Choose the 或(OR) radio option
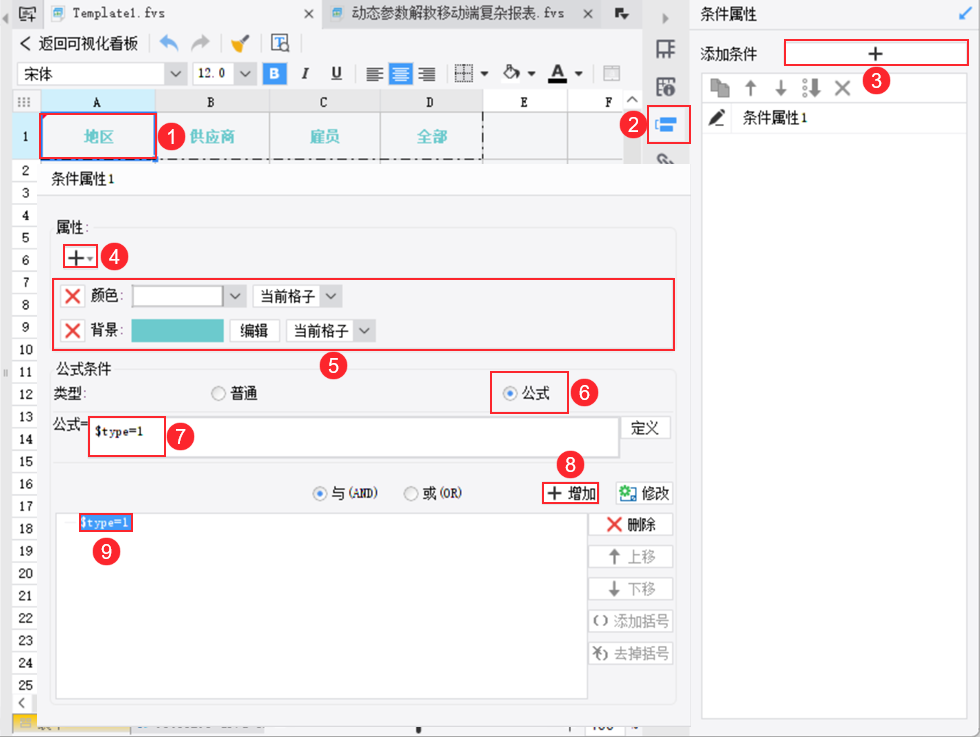This screenshot has width=980, height=737. point(411,493)
